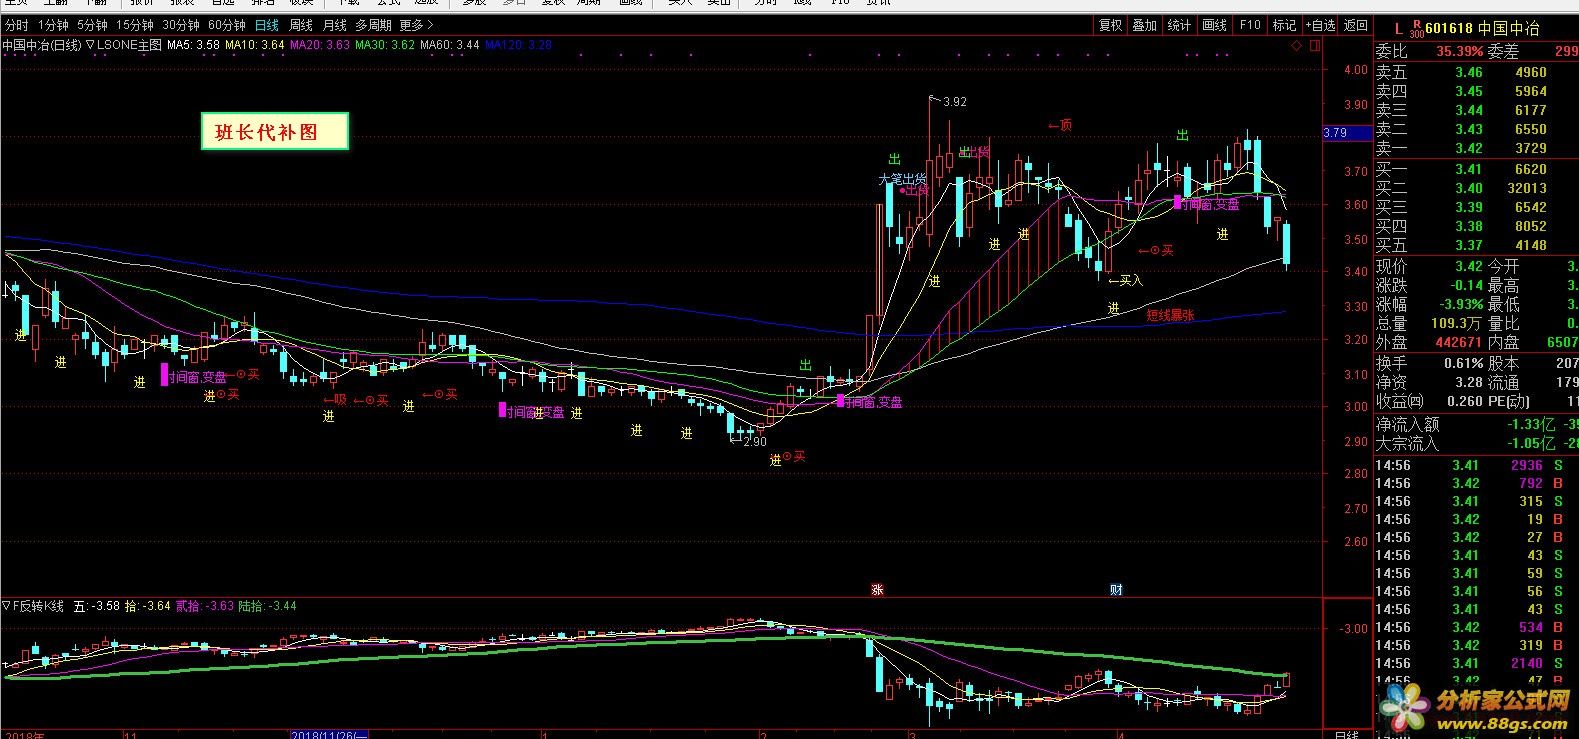The width and height of the screenshot is (1579, 739).
Task: Click the 卖五 3.46 order row
Action: [1476, 72]
